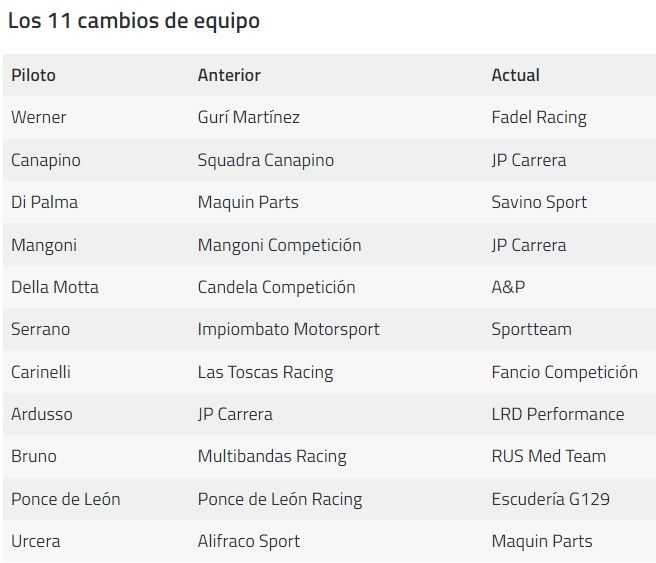Click the Della Motta pilot cell

click(55, 287)
